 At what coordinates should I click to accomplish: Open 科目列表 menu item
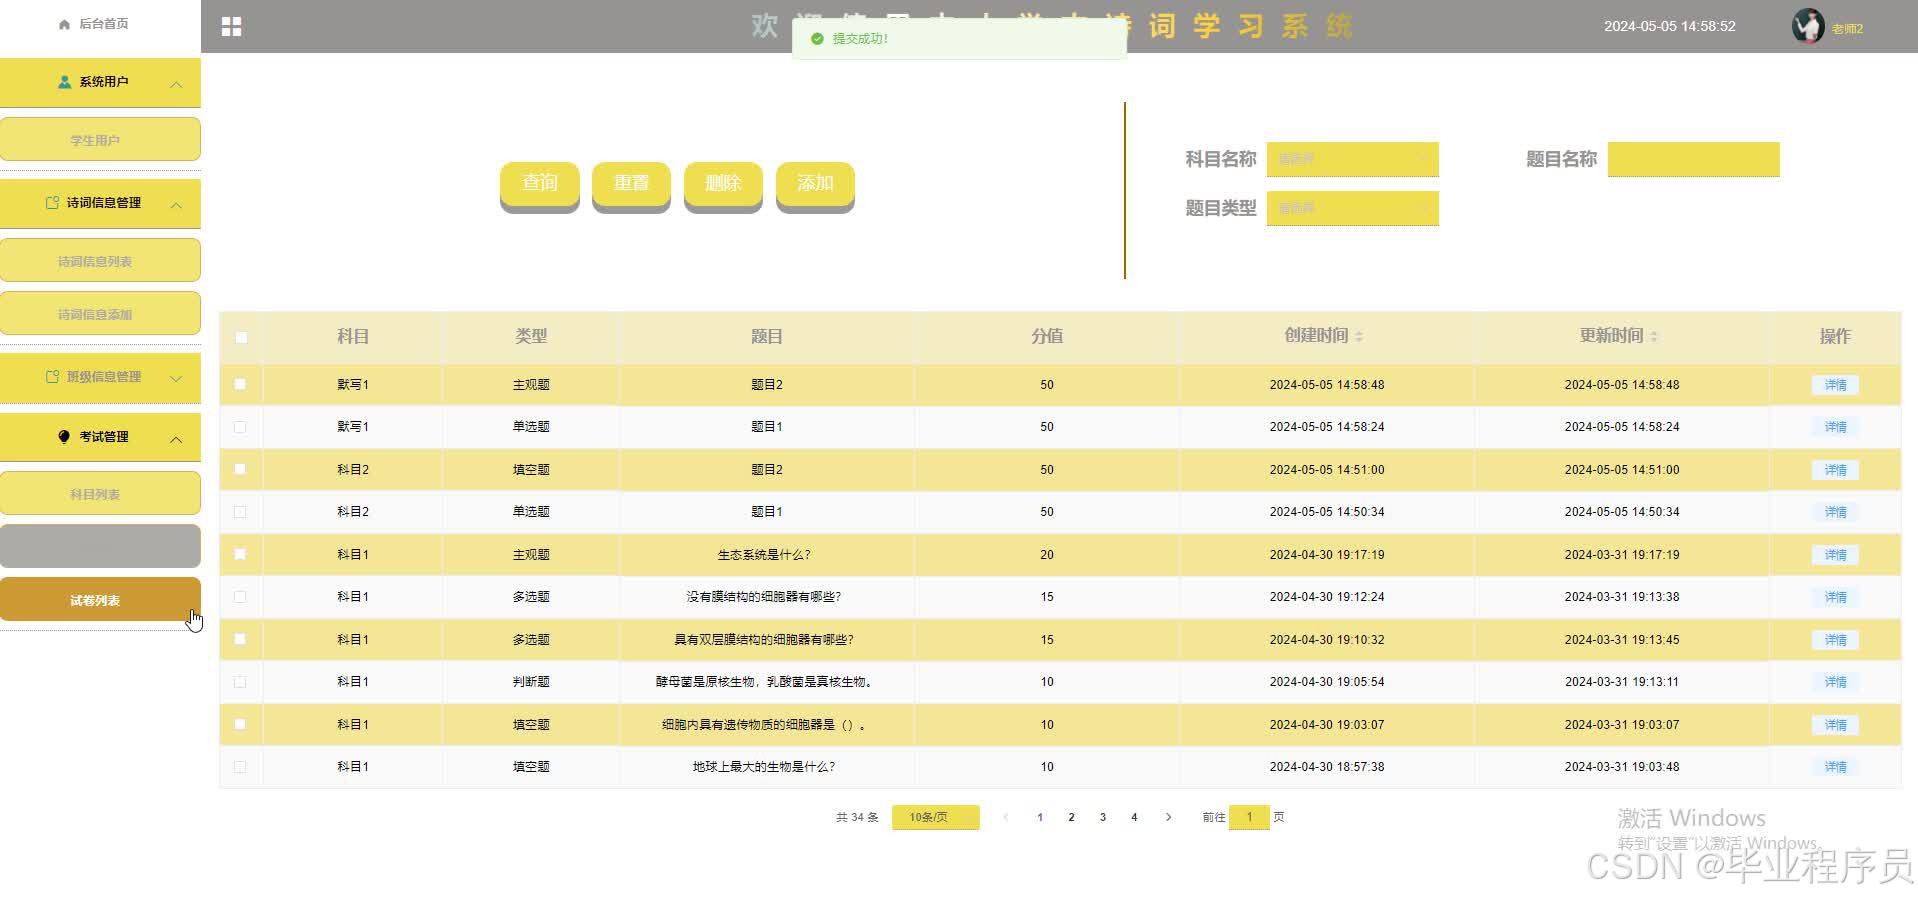[x=100, y=493]
